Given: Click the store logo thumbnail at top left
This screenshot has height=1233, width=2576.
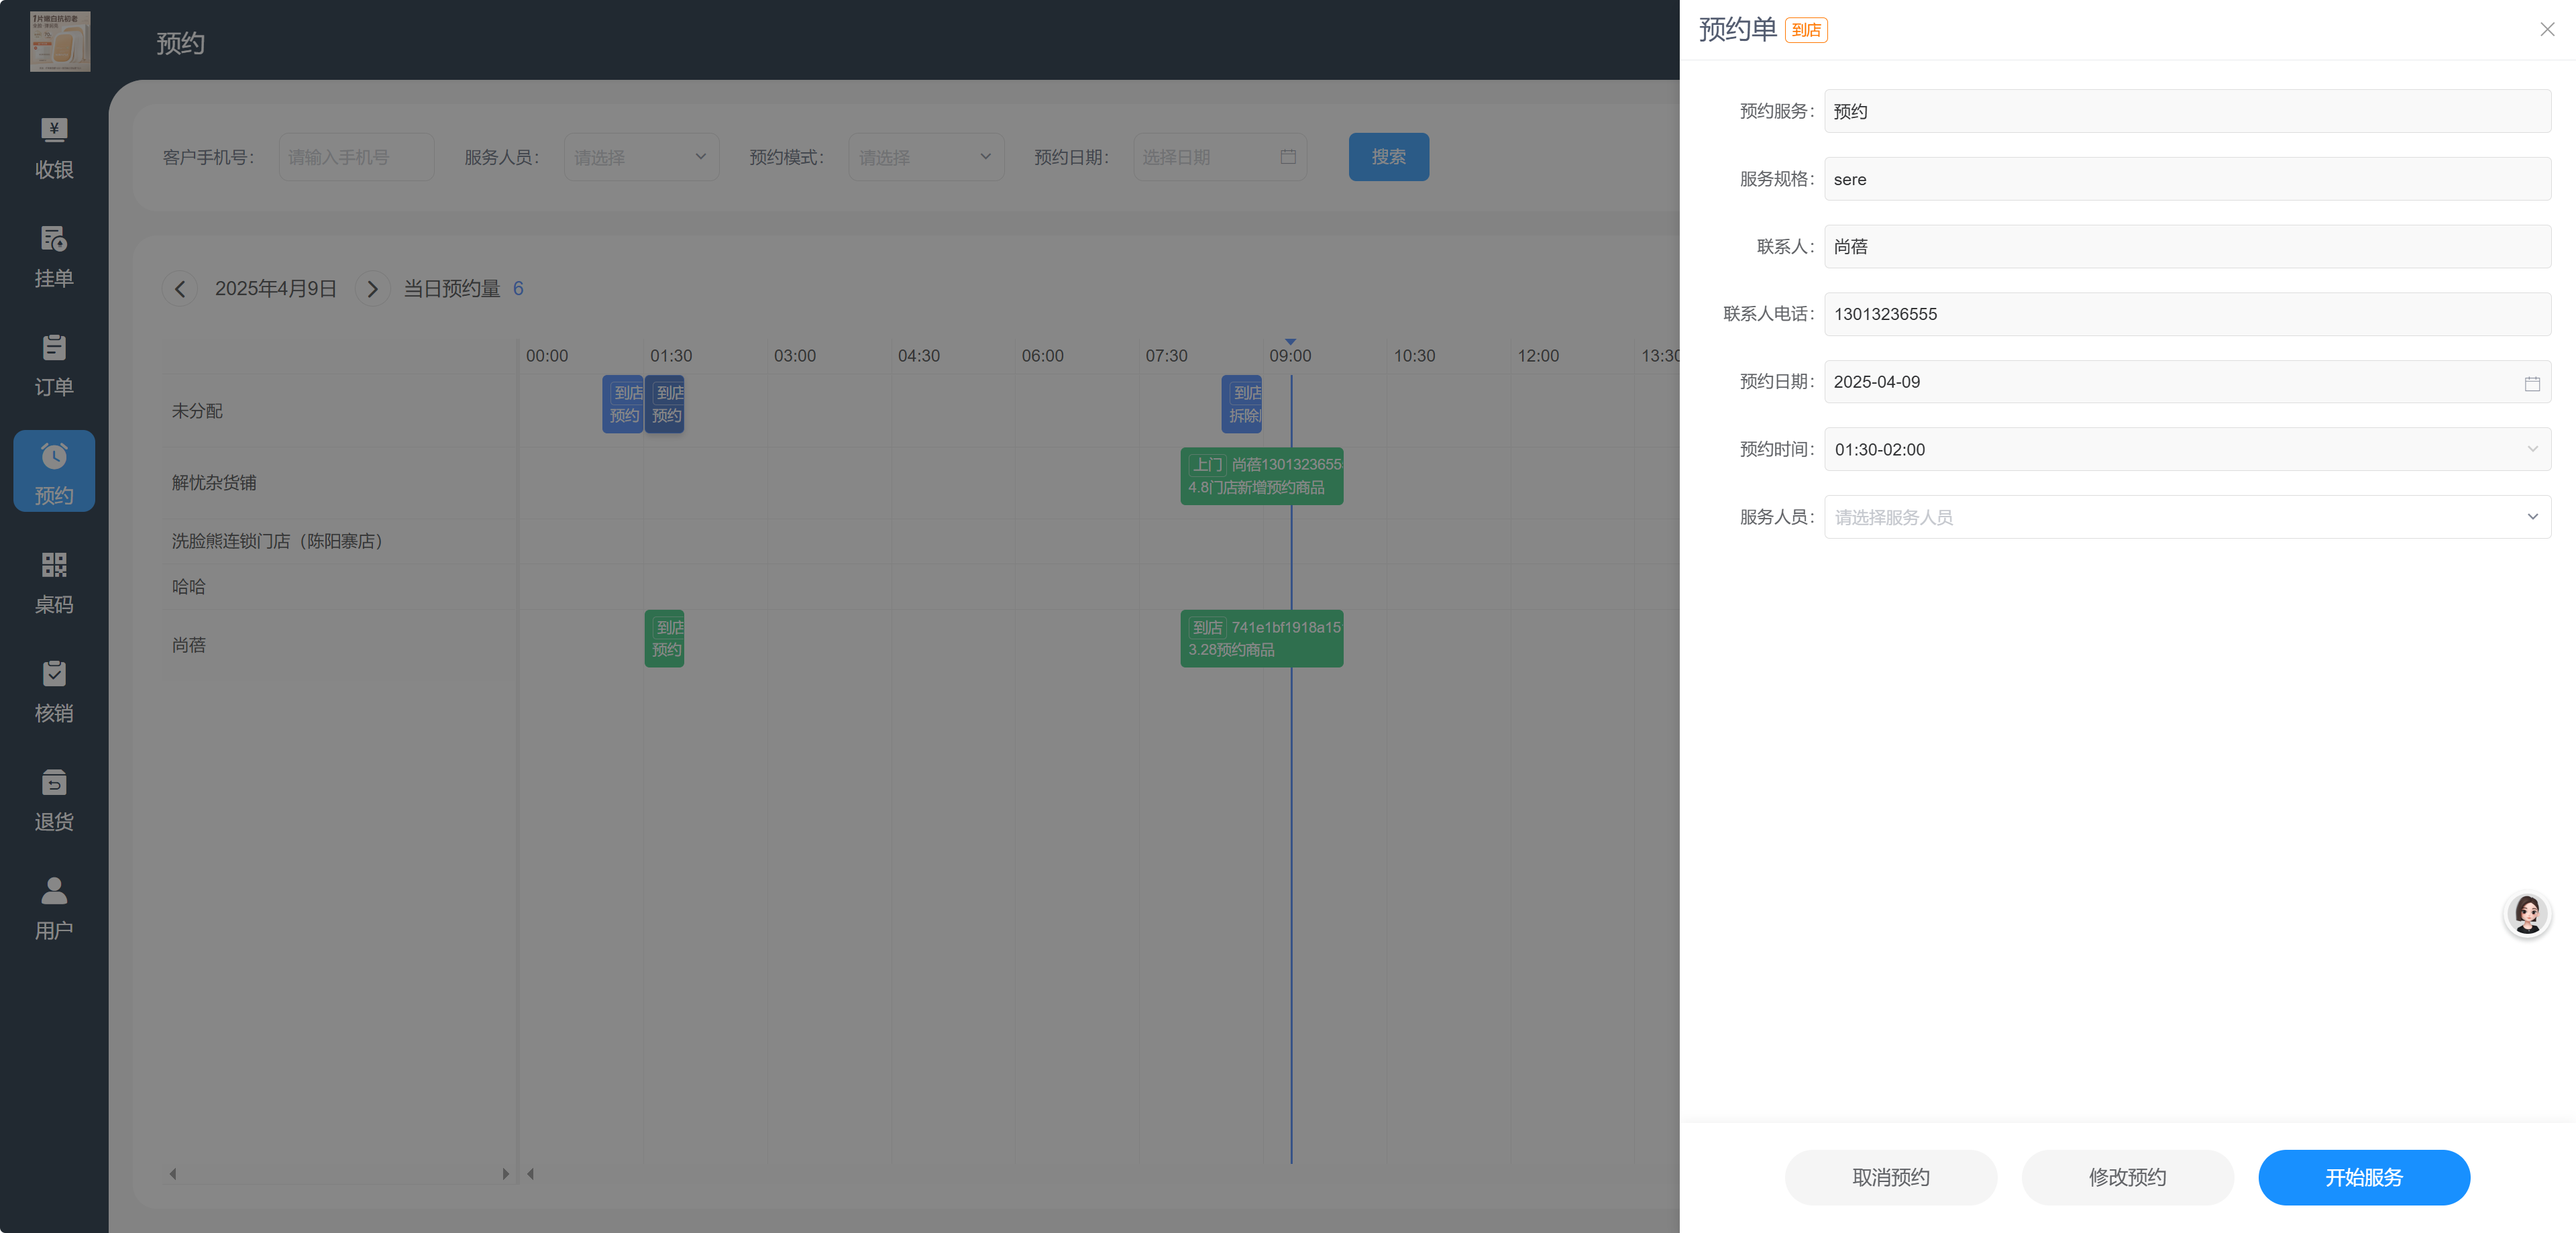Looking at the screenshot, I should pos(60,41).
